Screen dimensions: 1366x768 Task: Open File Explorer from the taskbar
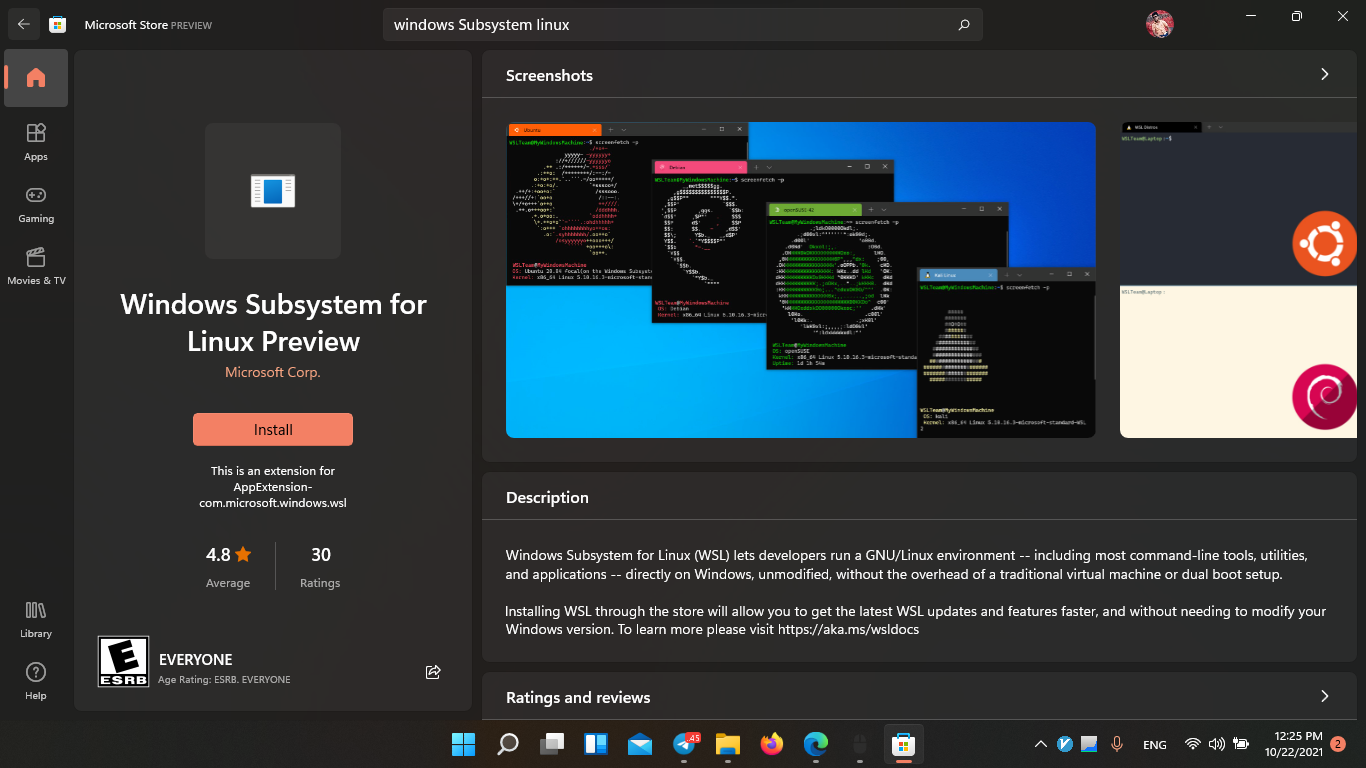(728, 744)
